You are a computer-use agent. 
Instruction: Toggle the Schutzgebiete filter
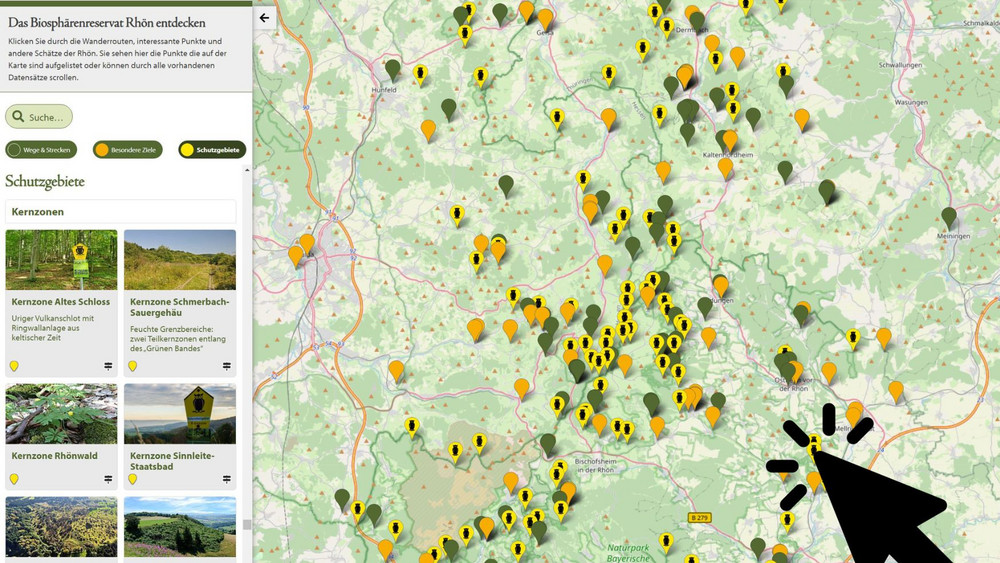(212, 150)
